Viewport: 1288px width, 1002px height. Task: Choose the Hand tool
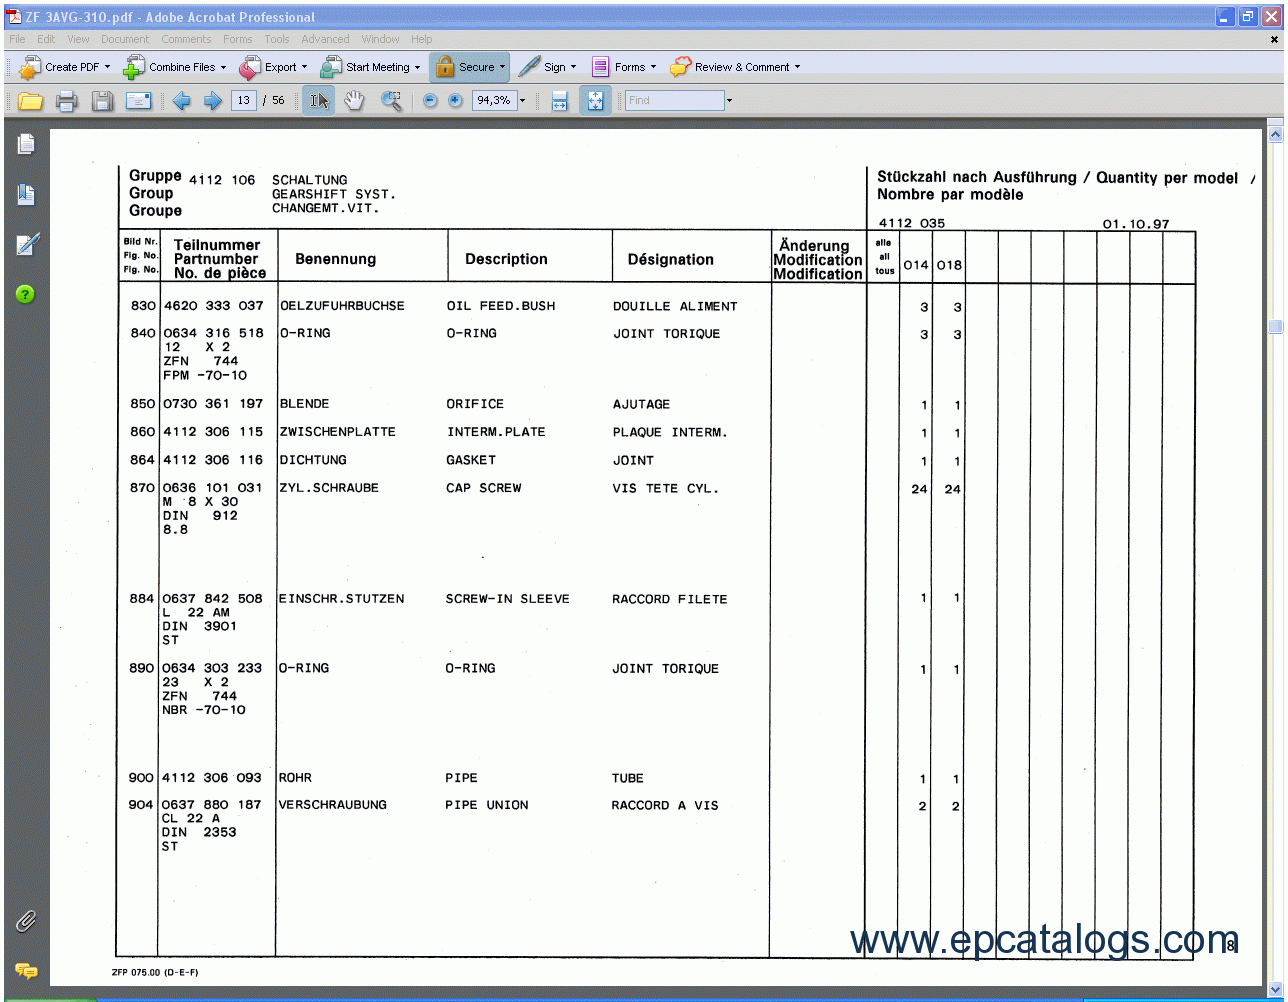[354, 101]
